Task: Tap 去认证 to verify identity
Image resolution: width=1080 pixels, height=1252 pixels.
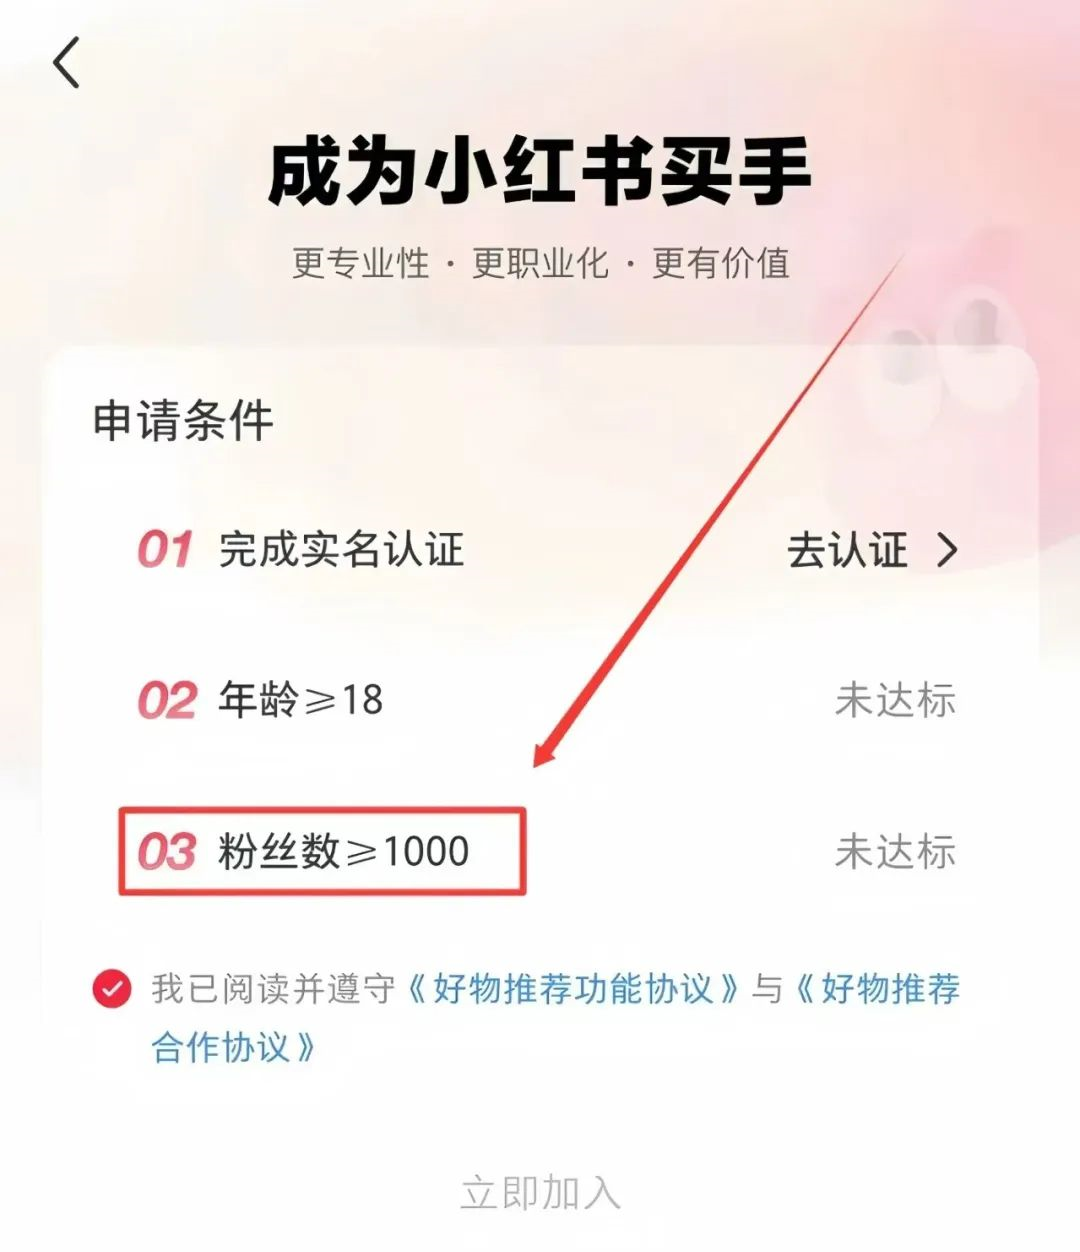Action: click(847, 550)
